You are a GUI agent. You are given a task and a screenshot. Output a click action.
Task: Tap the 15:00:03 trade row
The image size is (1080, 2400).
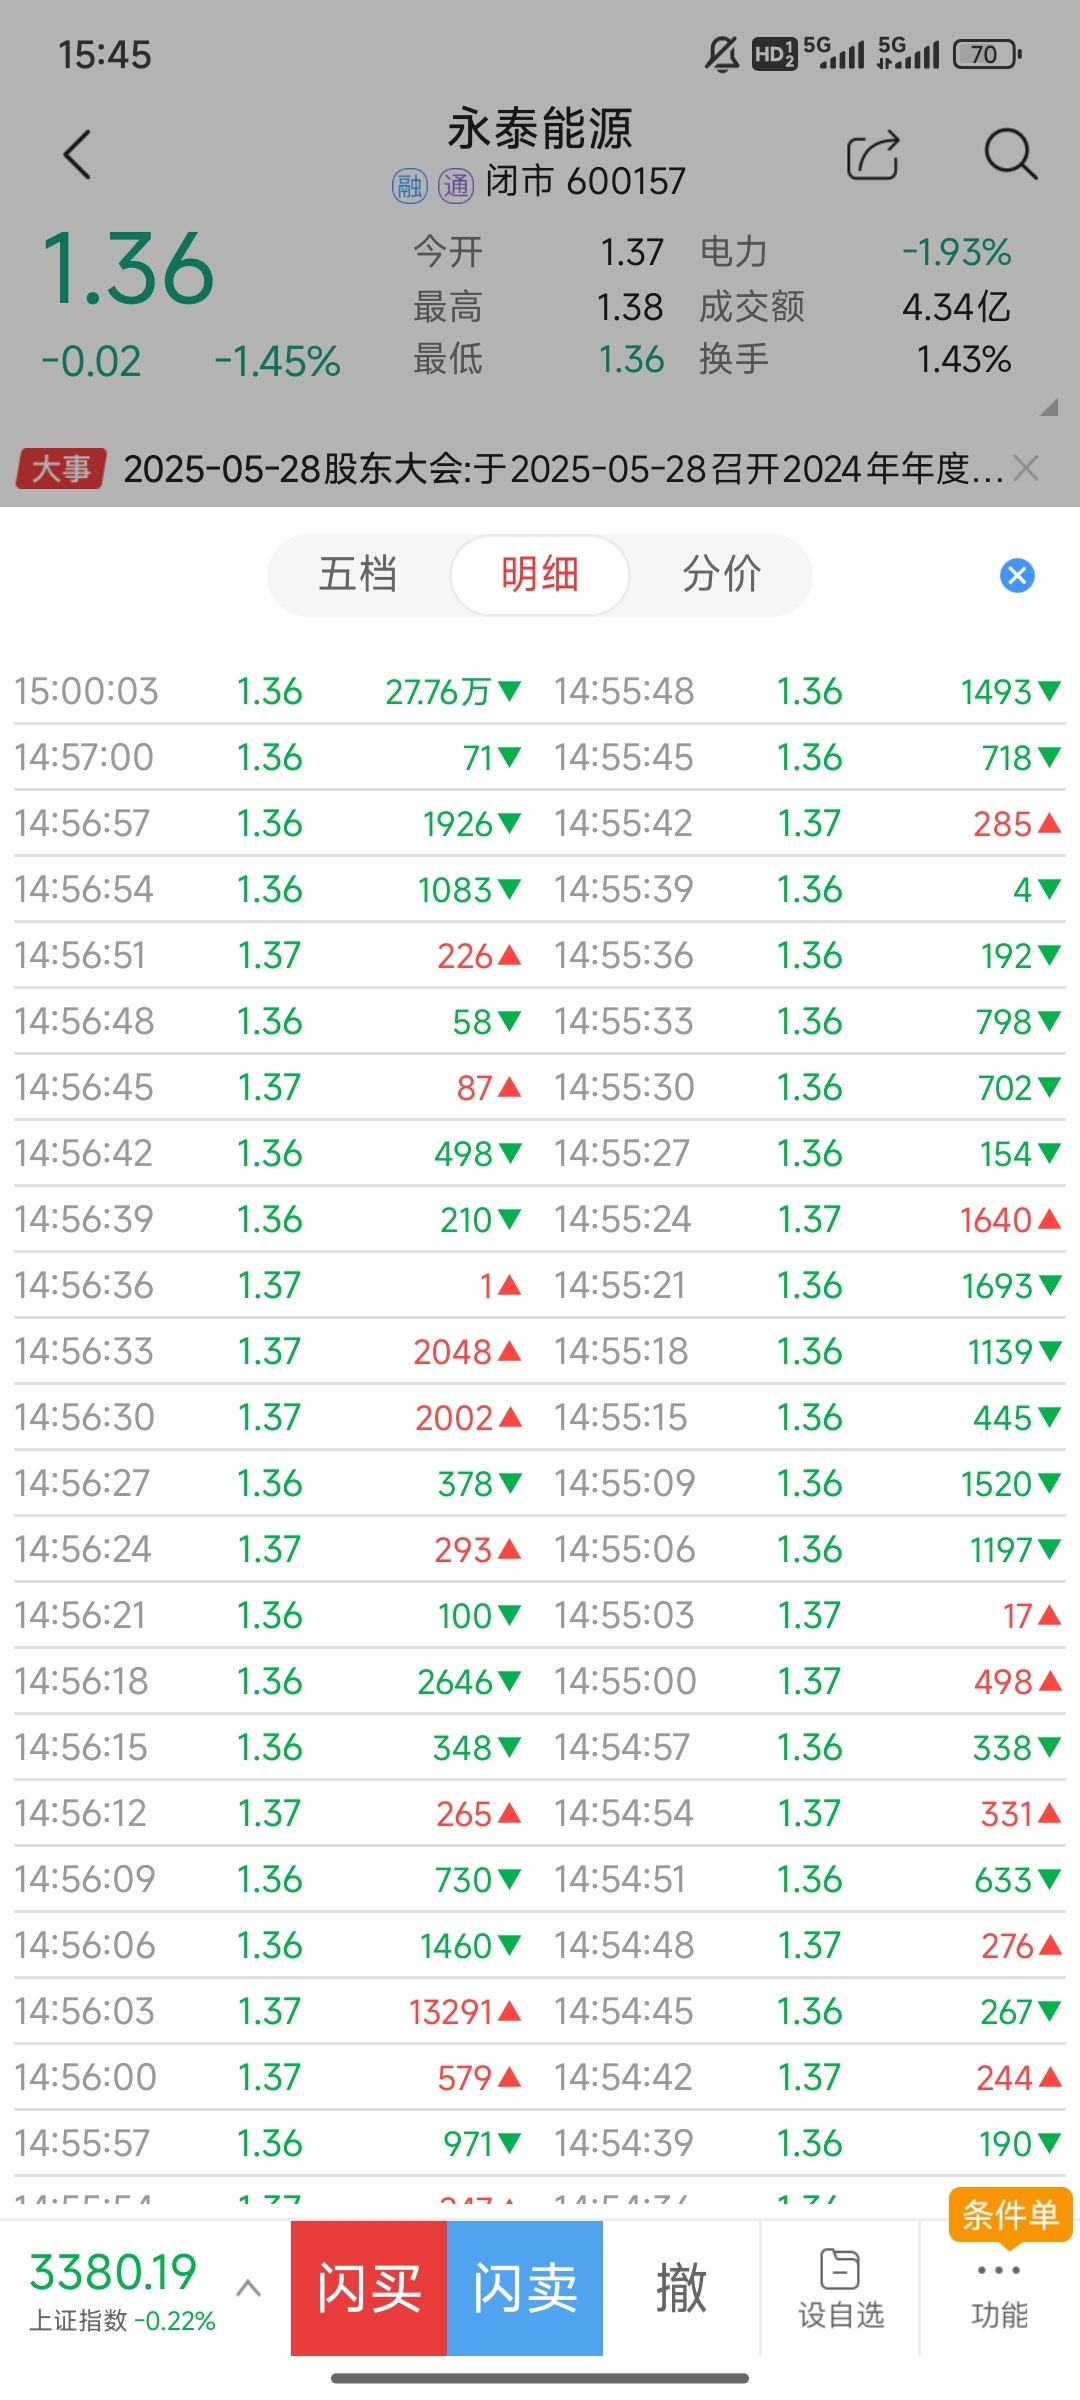tap(268, 691)
